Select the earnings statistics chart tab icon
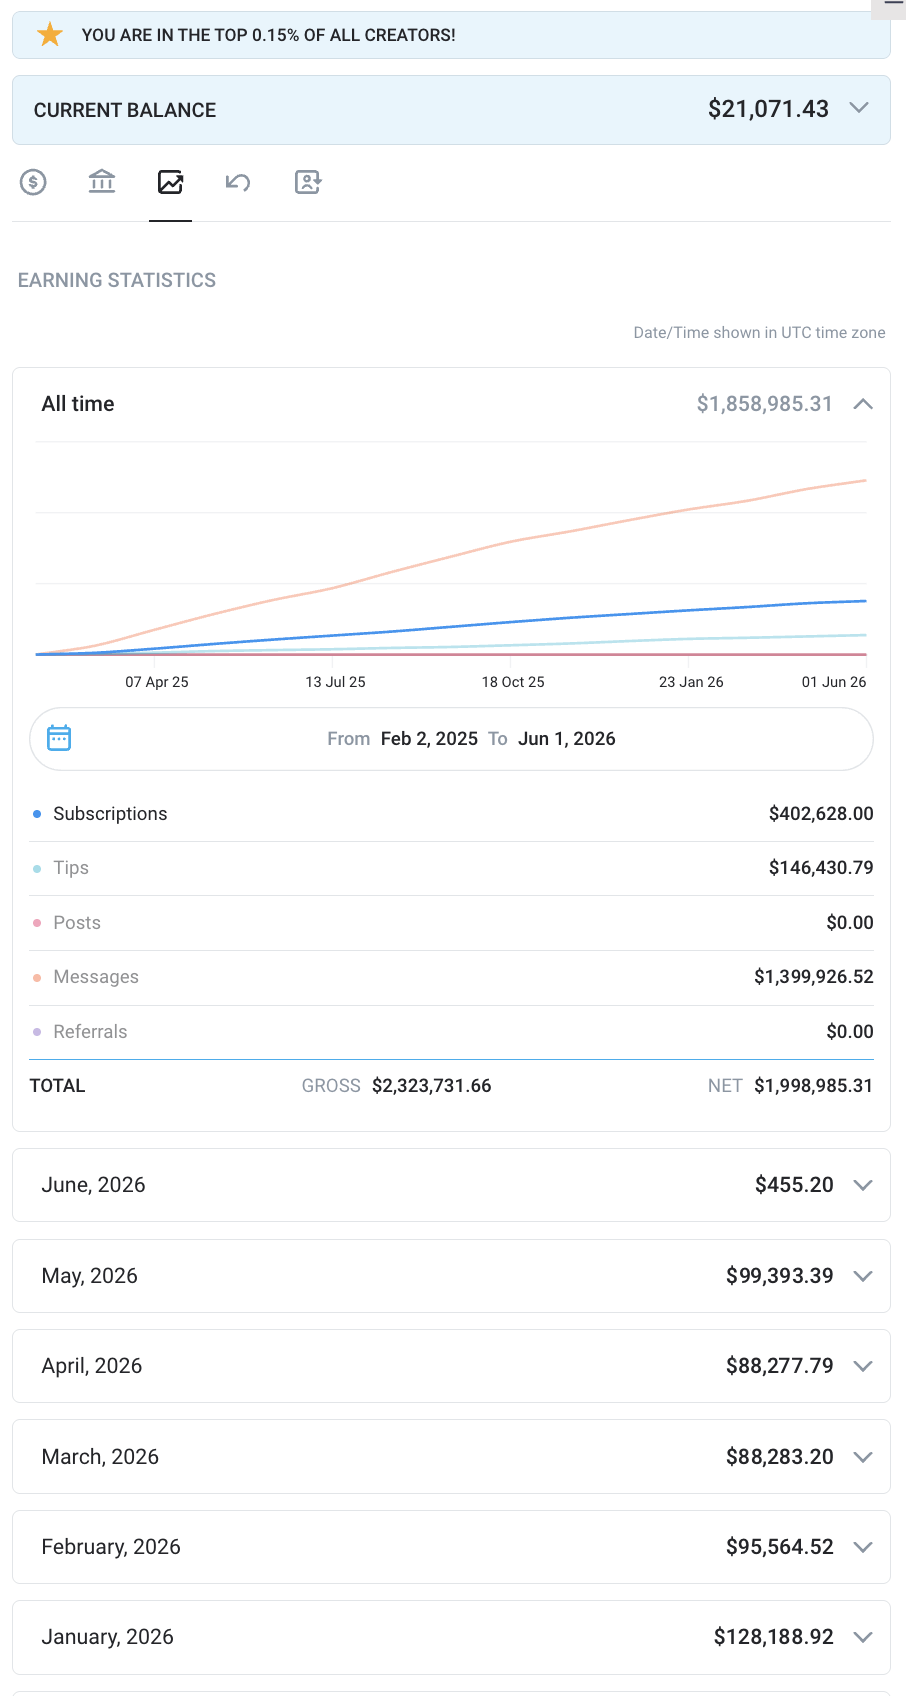This screenshot has width=906, height=1696. [170, 182]
